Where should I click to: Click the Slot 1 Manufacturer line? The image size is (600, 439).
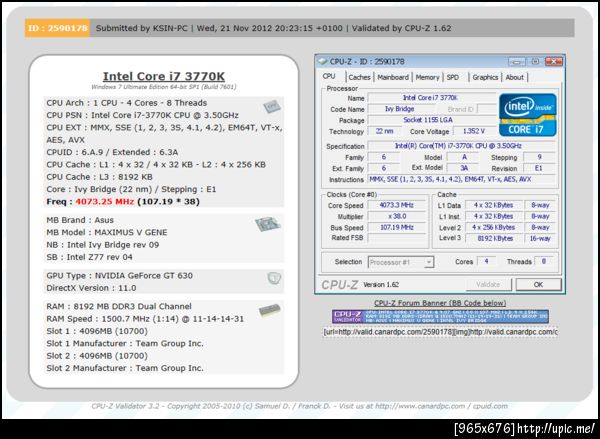click(x=125, y=343)
